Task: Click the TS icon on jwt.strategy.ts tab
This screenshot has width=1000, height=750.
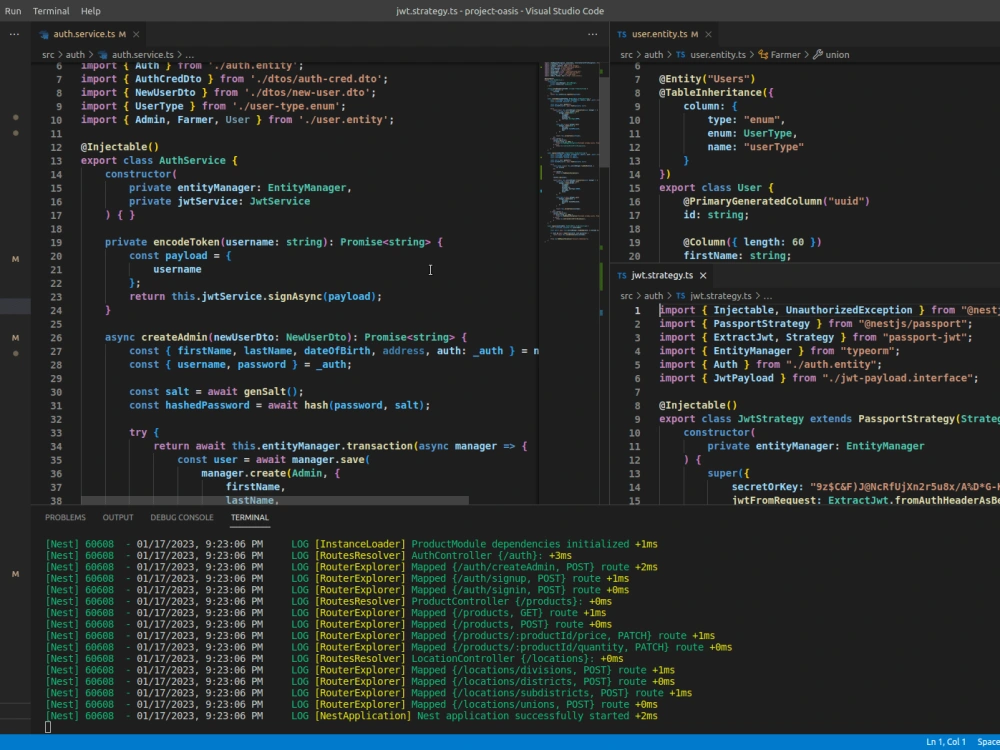Action: [622, 276]
